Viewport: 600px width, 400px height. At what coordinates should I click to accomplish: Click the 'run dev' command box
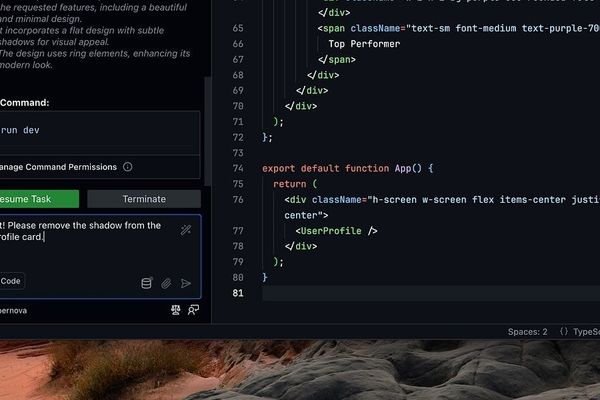click(99, 130)
